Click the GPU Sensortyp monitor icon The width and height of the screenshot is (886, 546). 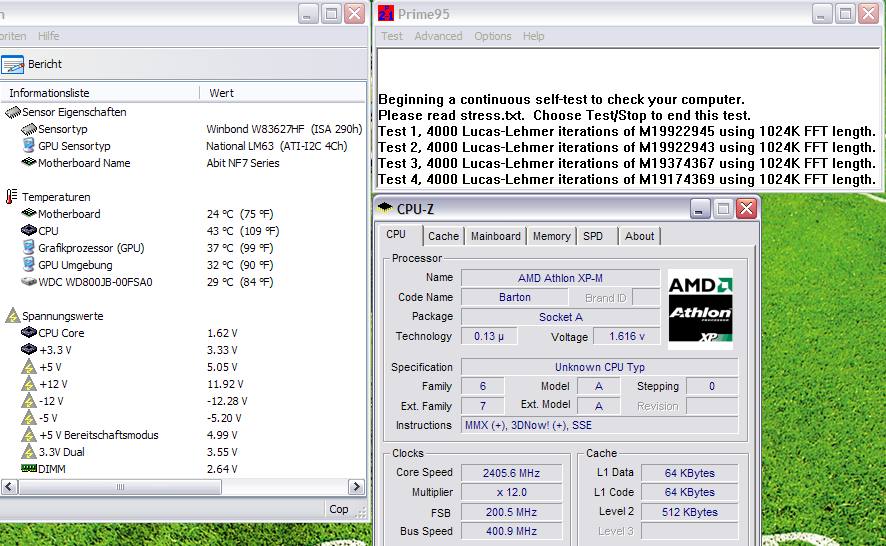pyautogui.click(x=28, y=146)
